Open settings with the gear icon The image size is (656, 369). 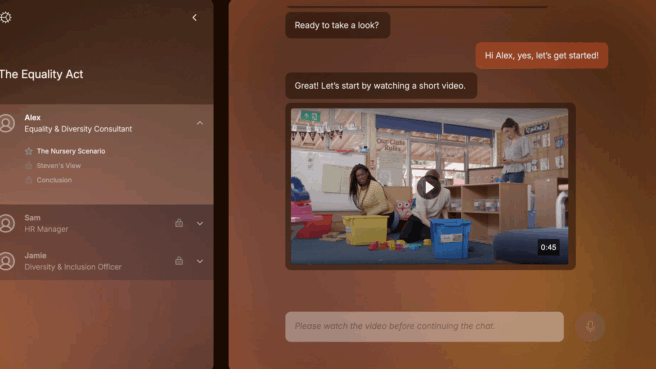click(x=6, y=18)
